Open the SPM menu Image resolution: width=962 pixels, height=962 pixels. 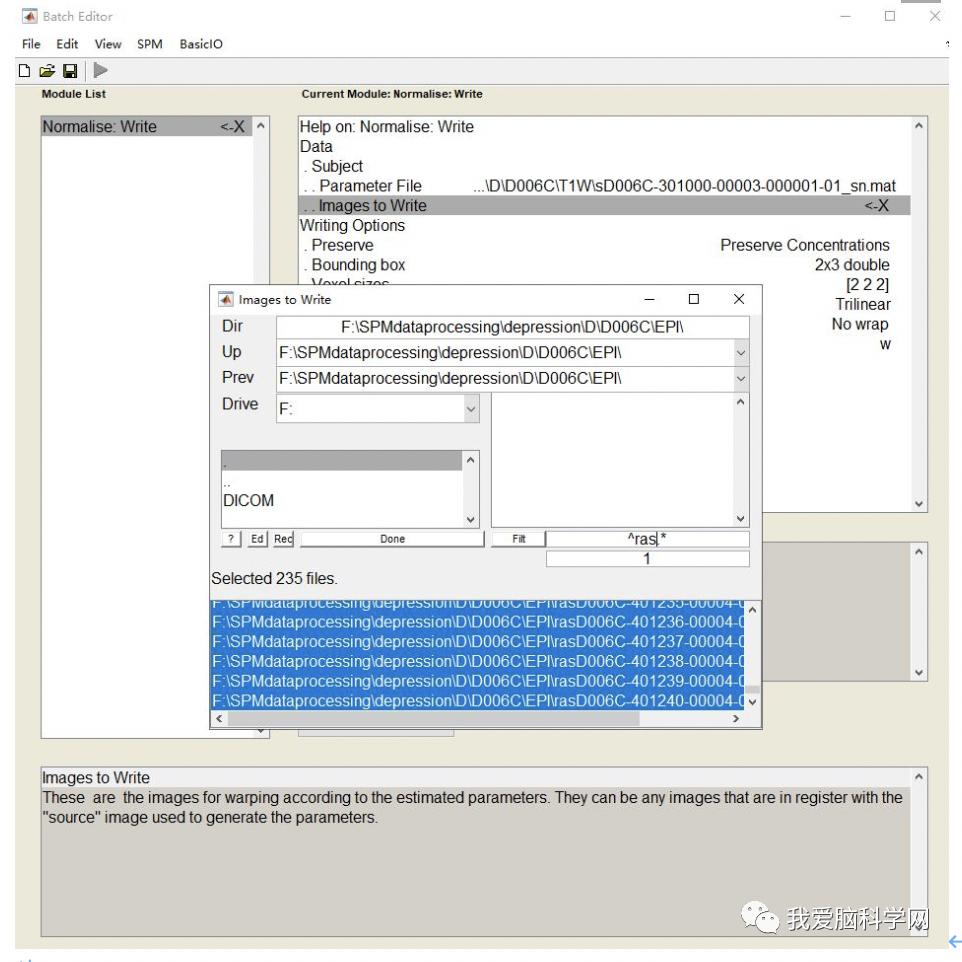tap(150, 44)
